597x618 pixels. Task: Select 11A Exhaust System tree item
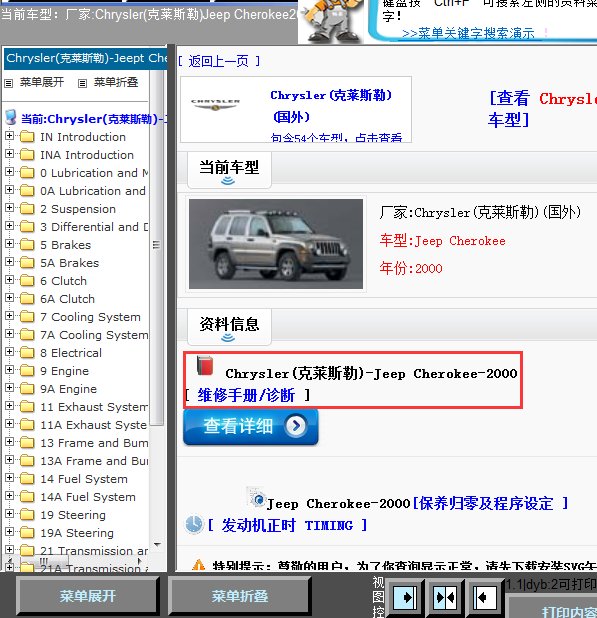tap(94, 425)
